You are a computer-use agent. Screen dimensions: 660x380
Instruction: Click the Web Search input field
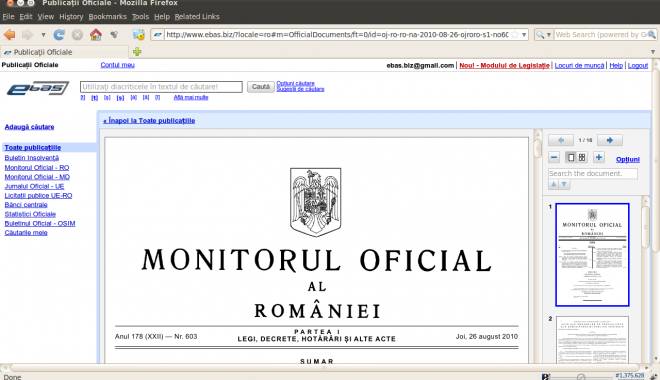point(601,35)
